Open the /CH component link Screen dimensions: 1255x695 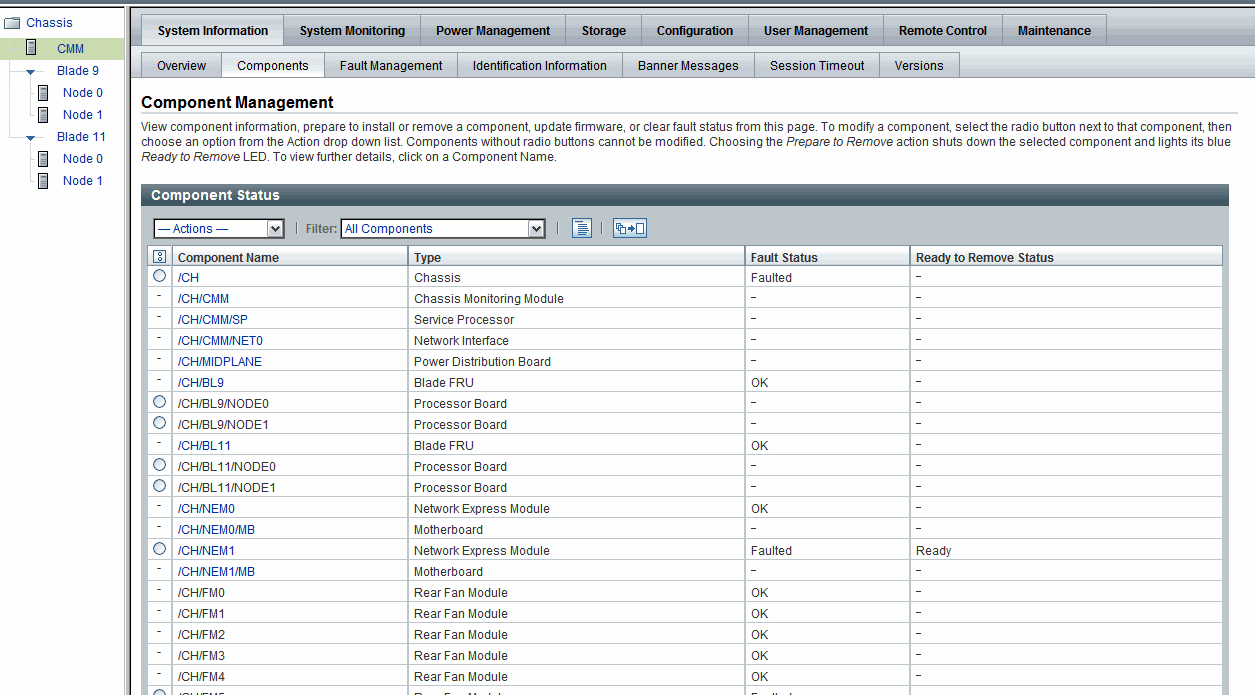[x=188, y=278]
